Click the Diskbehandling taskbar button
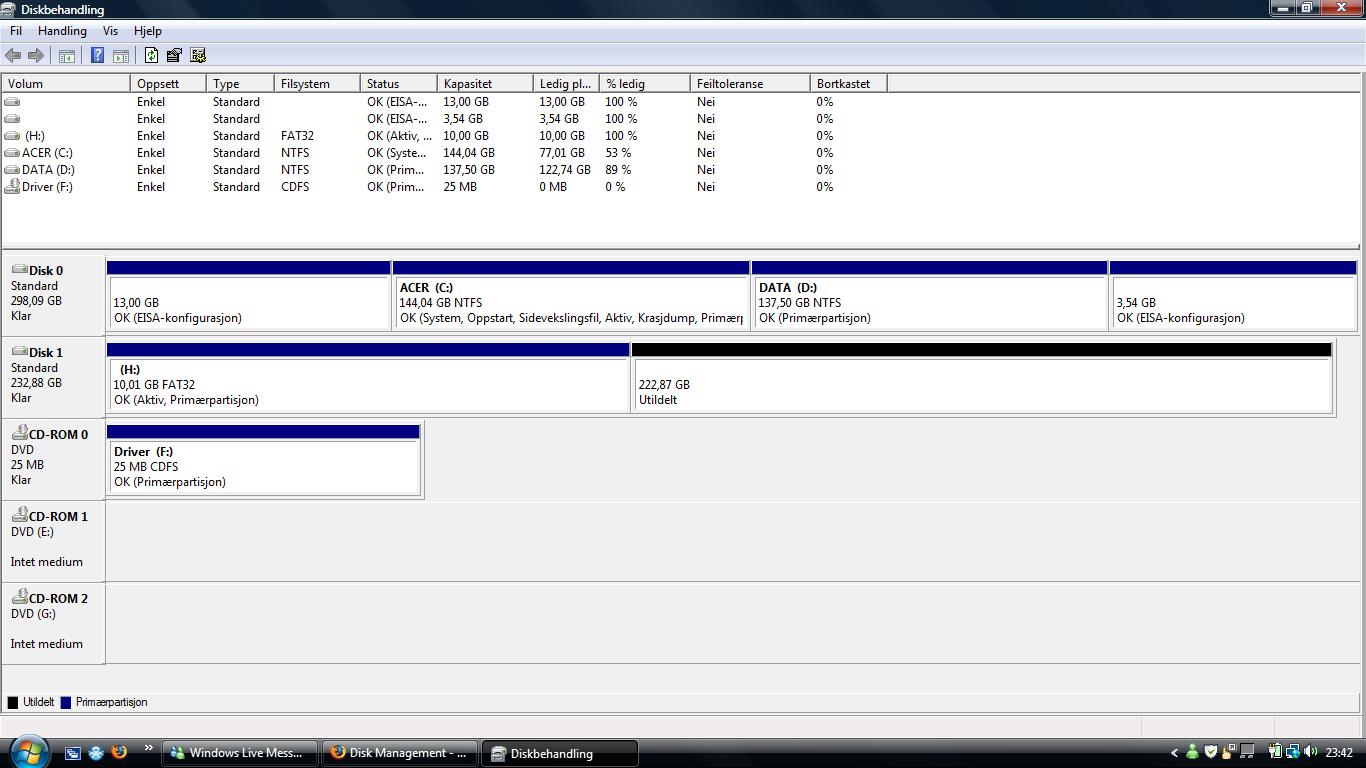This screenshot has width=1366, height=768. [560, 753]
